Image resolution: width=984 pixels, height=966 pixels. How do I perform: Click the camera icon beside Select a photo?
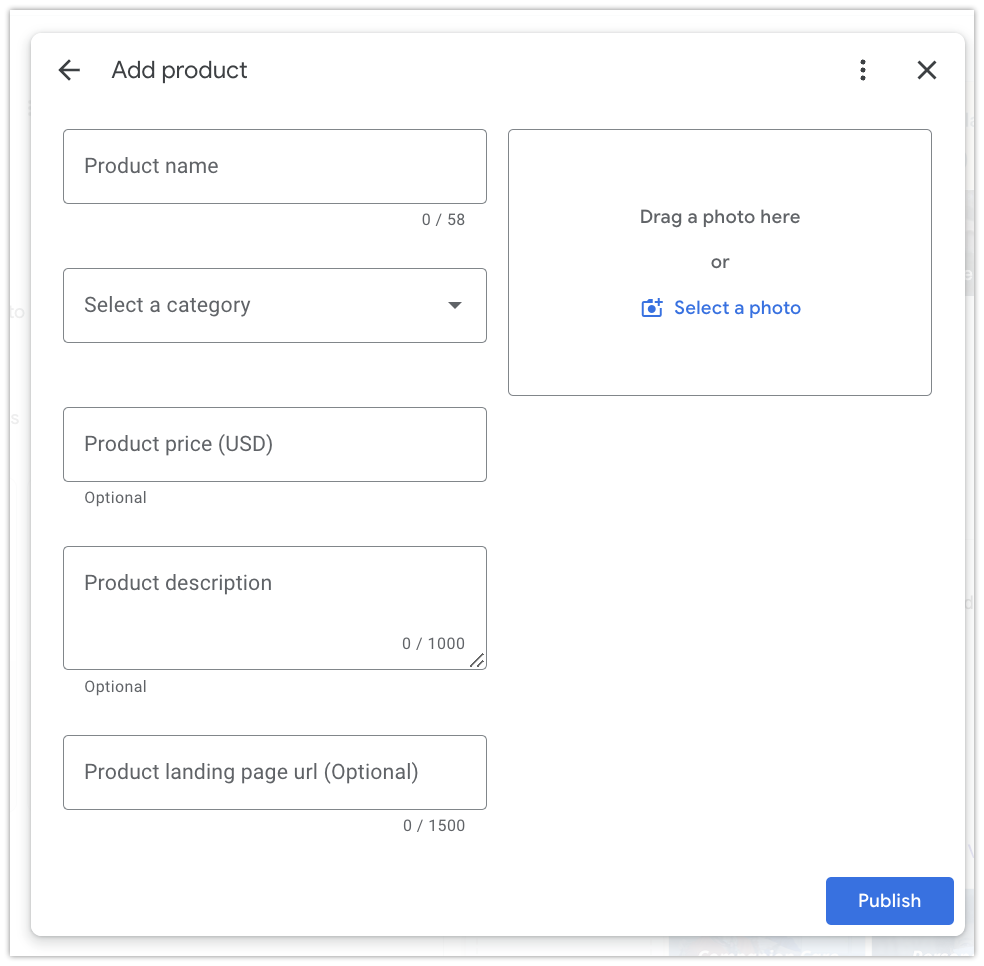pos(651,308)
